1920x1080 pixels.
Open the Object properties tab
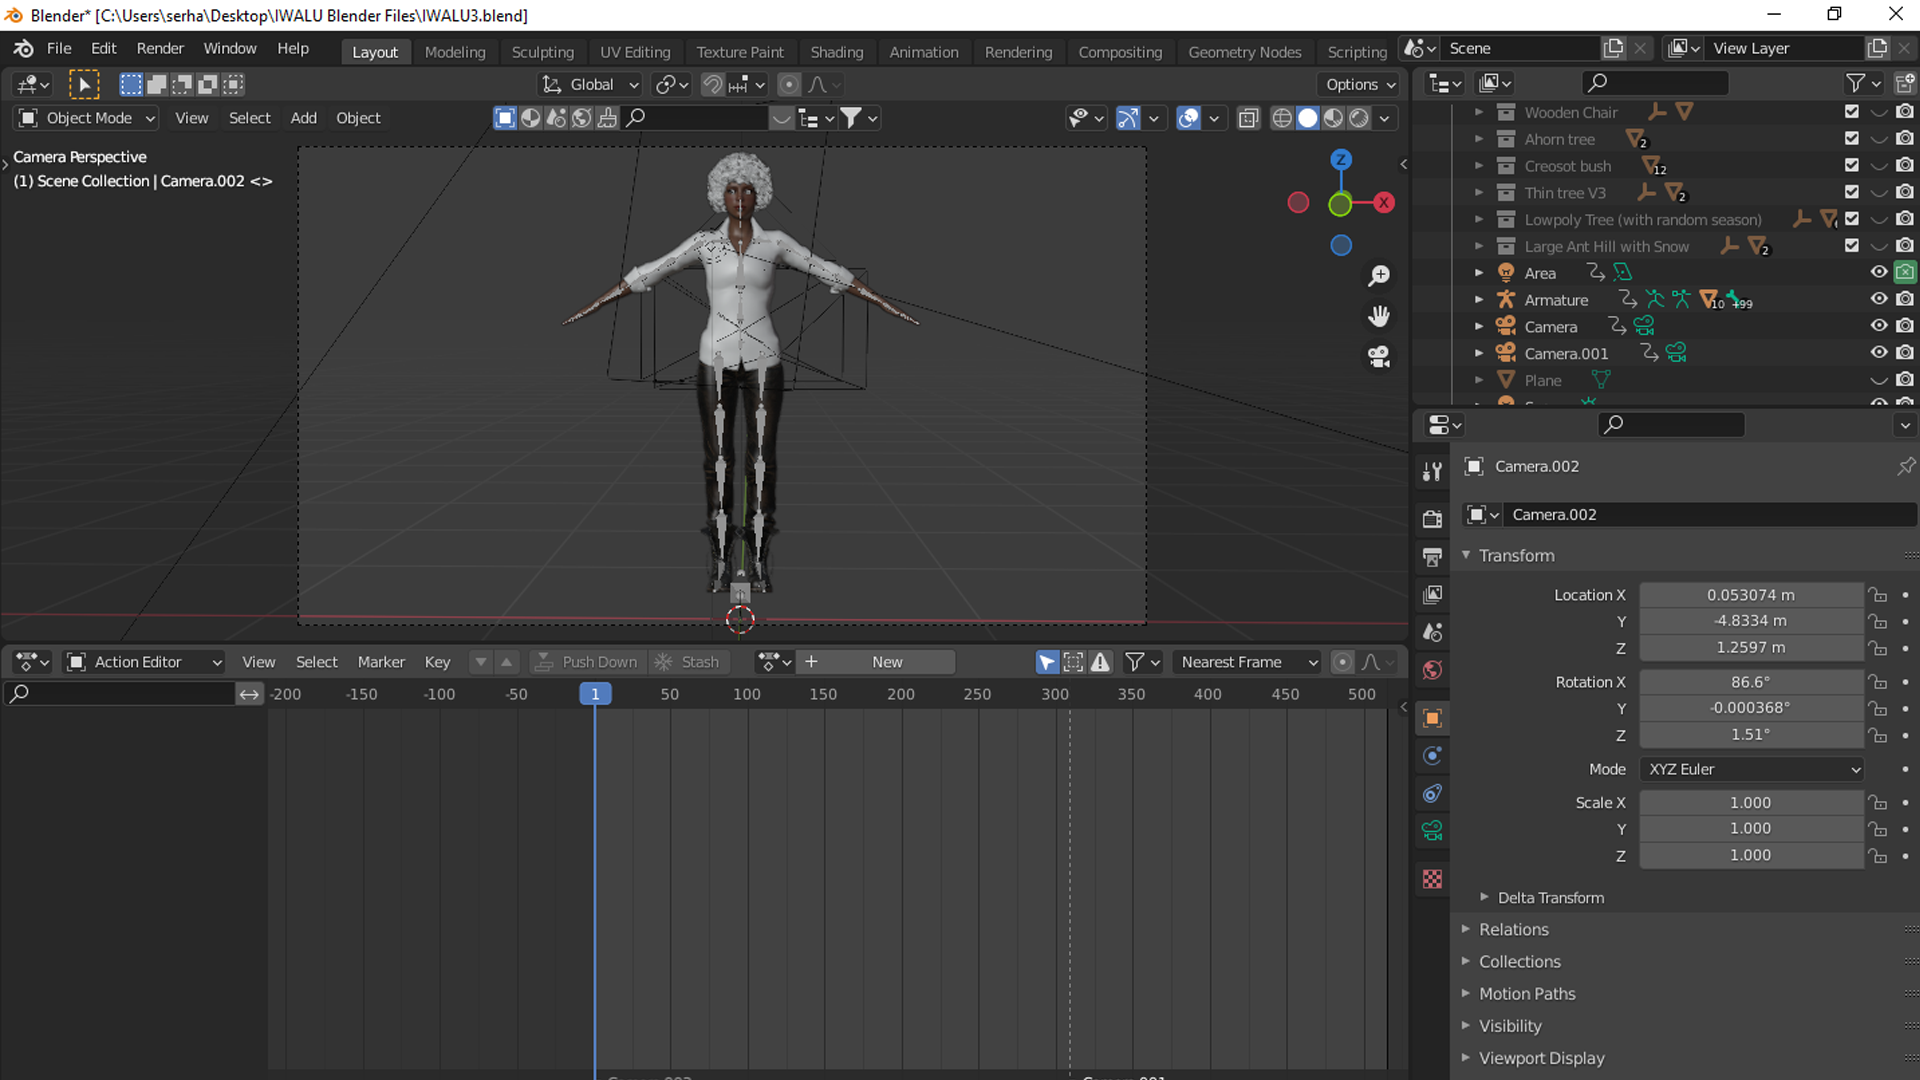coord(1432,718)
